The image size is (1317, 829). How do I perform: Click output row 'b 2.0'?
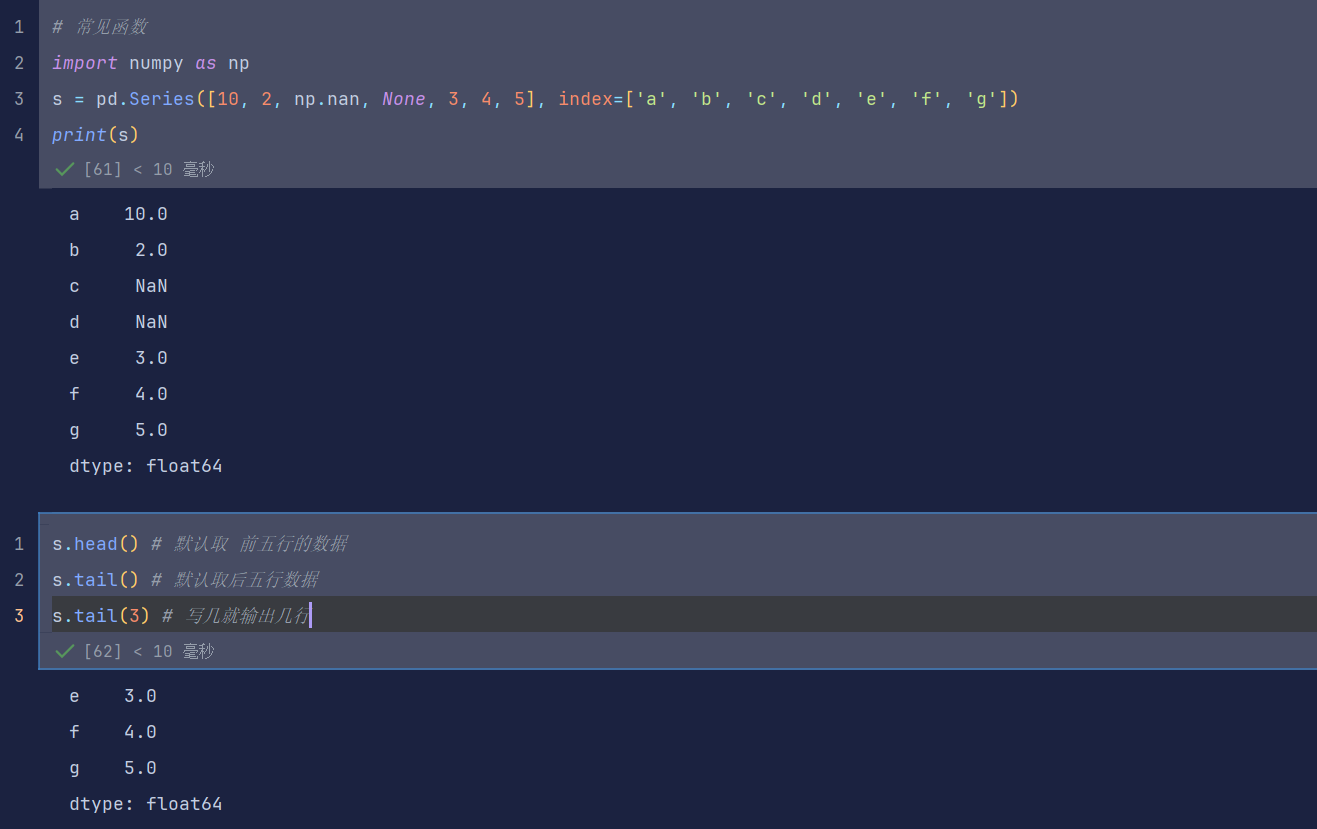point(118,250)
